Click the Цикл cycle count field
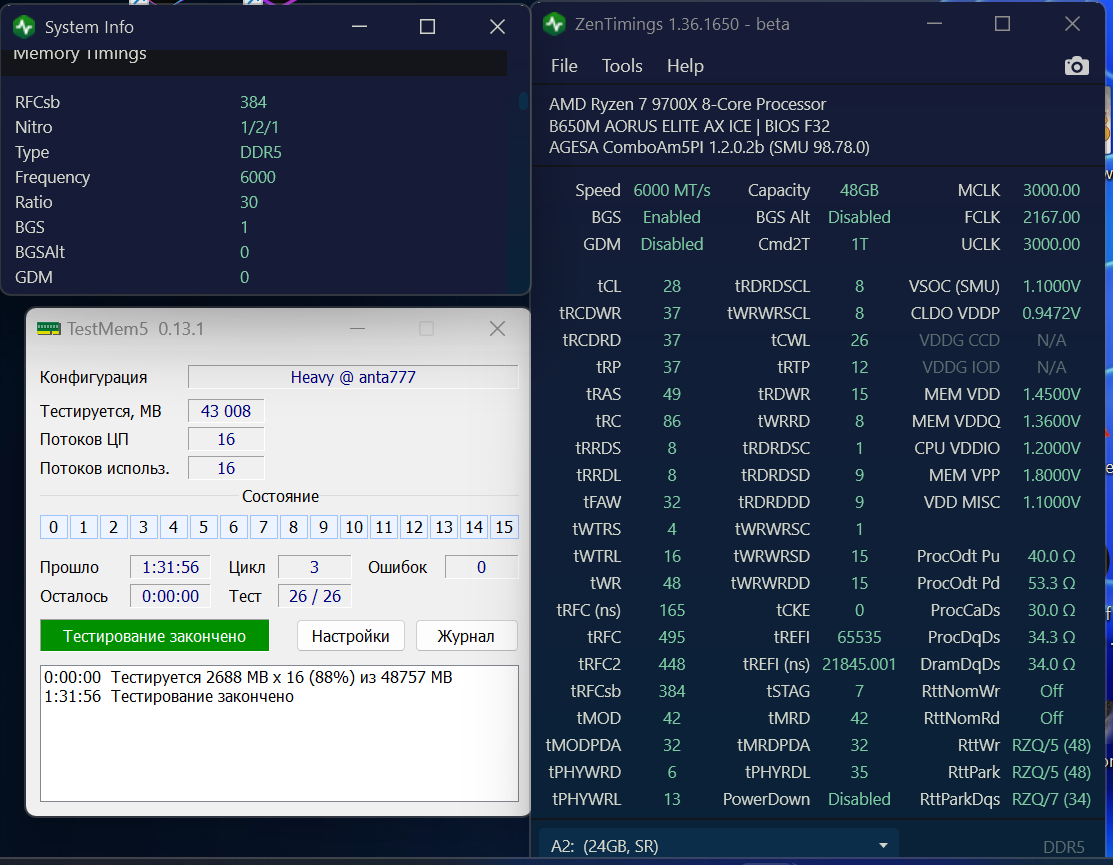The width and height of the screenshot is (1113, 865). pos(314,567)
